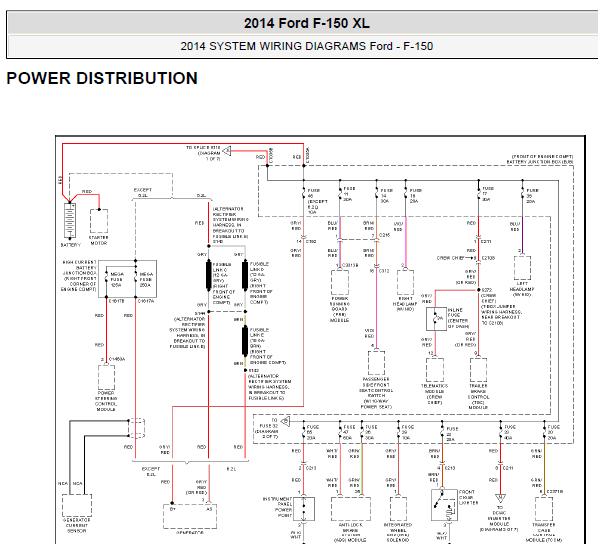Image resolution: width=598 pixels, height=544 pixels.
Task: Click the purple wire to Left Headlamp
Action: click(x=522, y=235)
